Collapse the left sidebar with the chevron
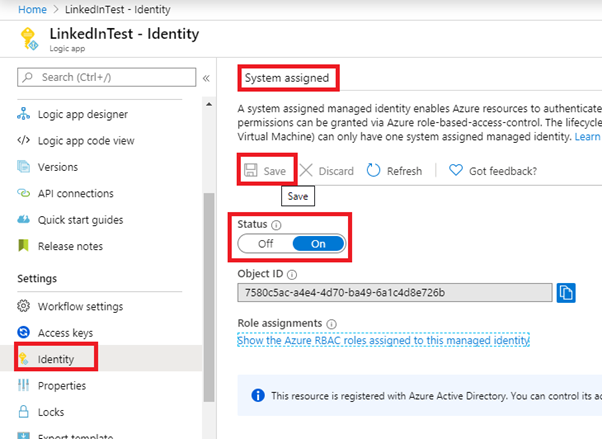This screenshot has height=439, width=602. (x=206, y=77)
